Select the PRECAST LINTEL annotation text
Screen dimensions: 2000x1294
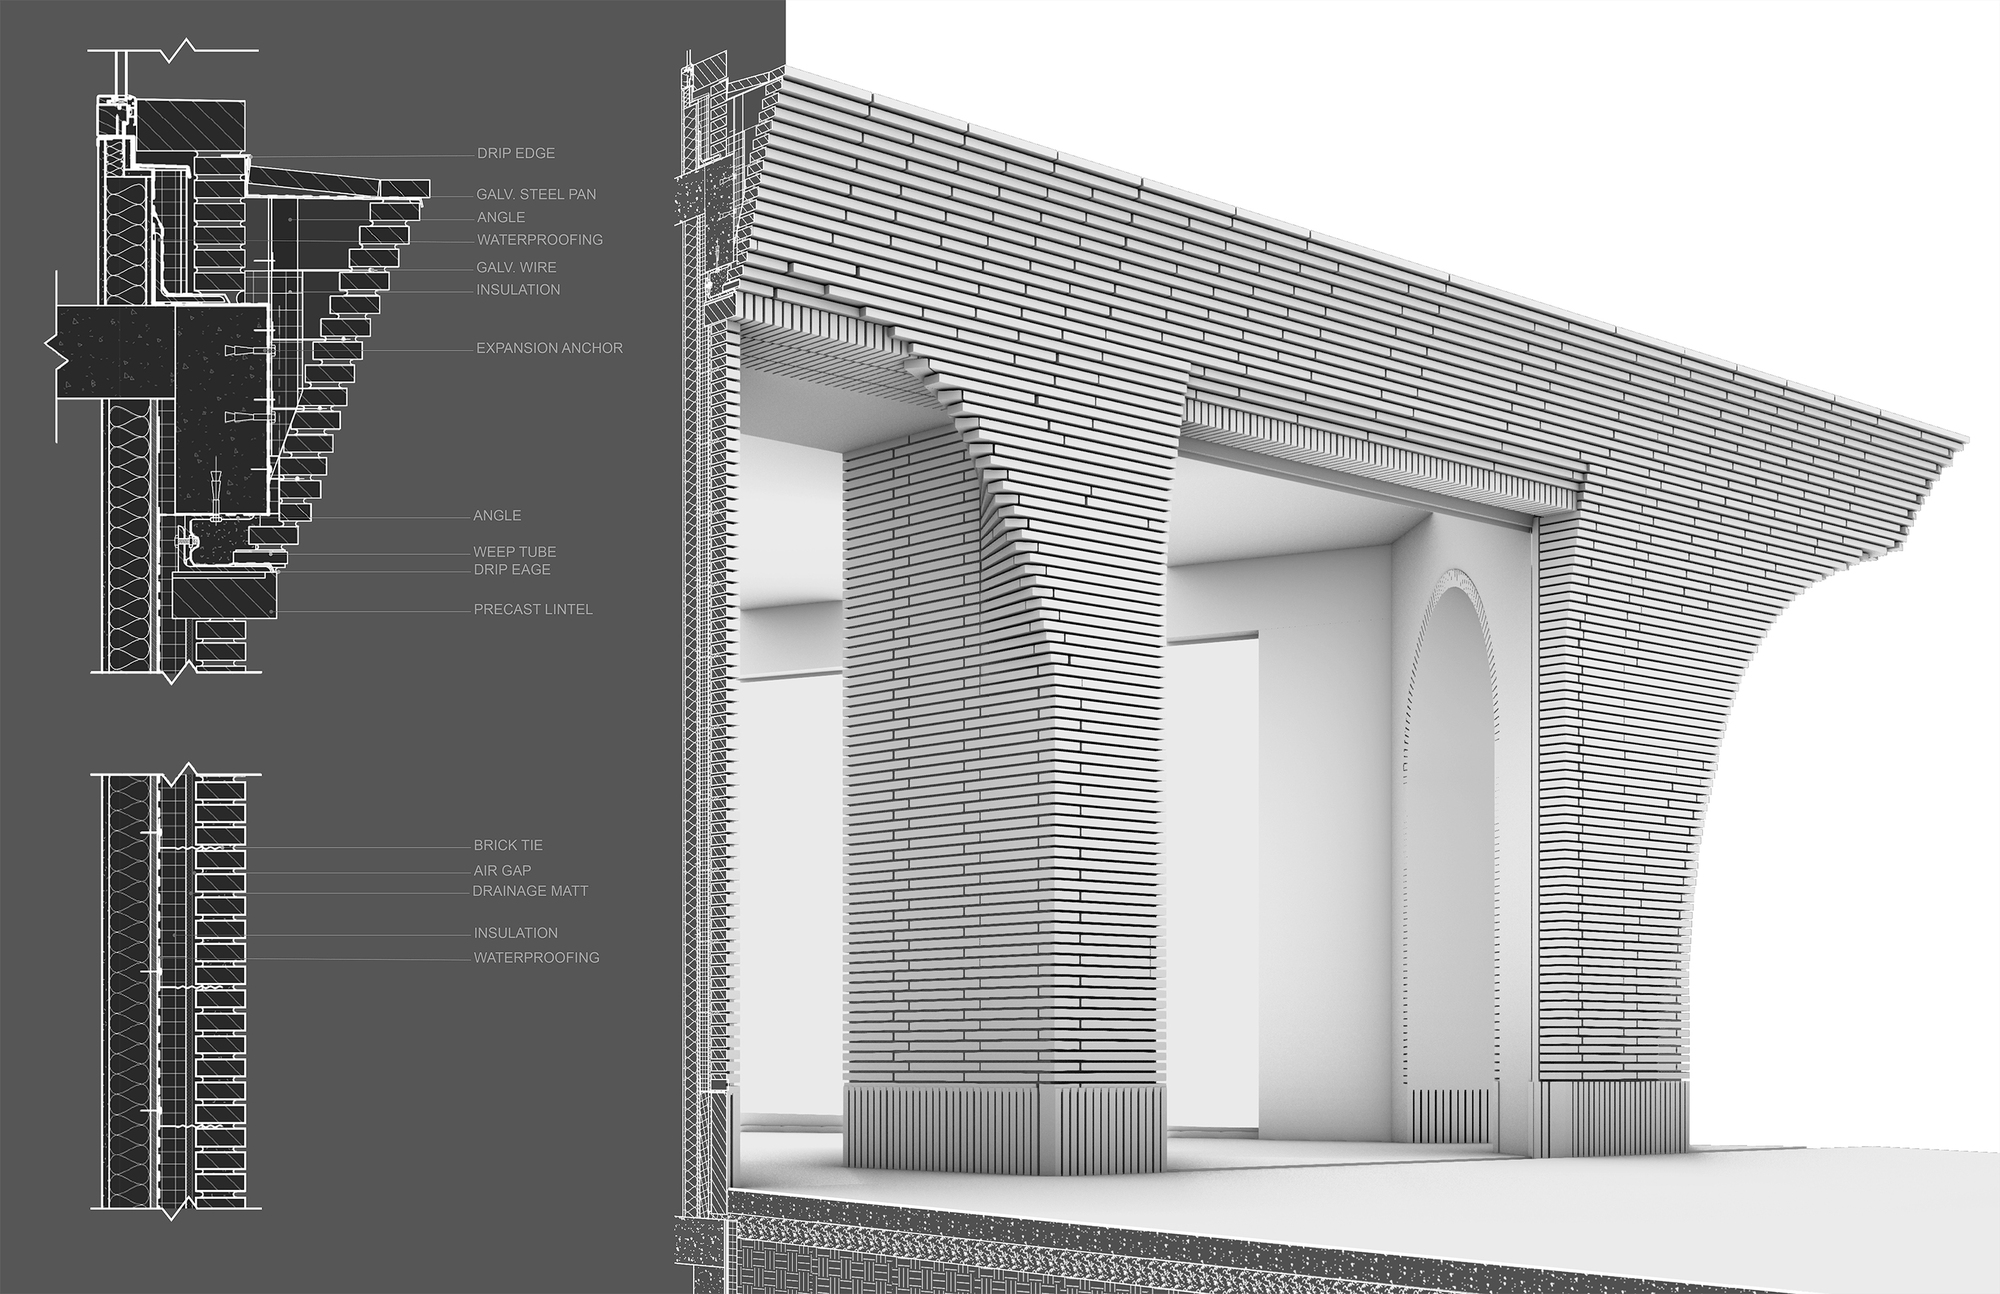click(533, 609)
